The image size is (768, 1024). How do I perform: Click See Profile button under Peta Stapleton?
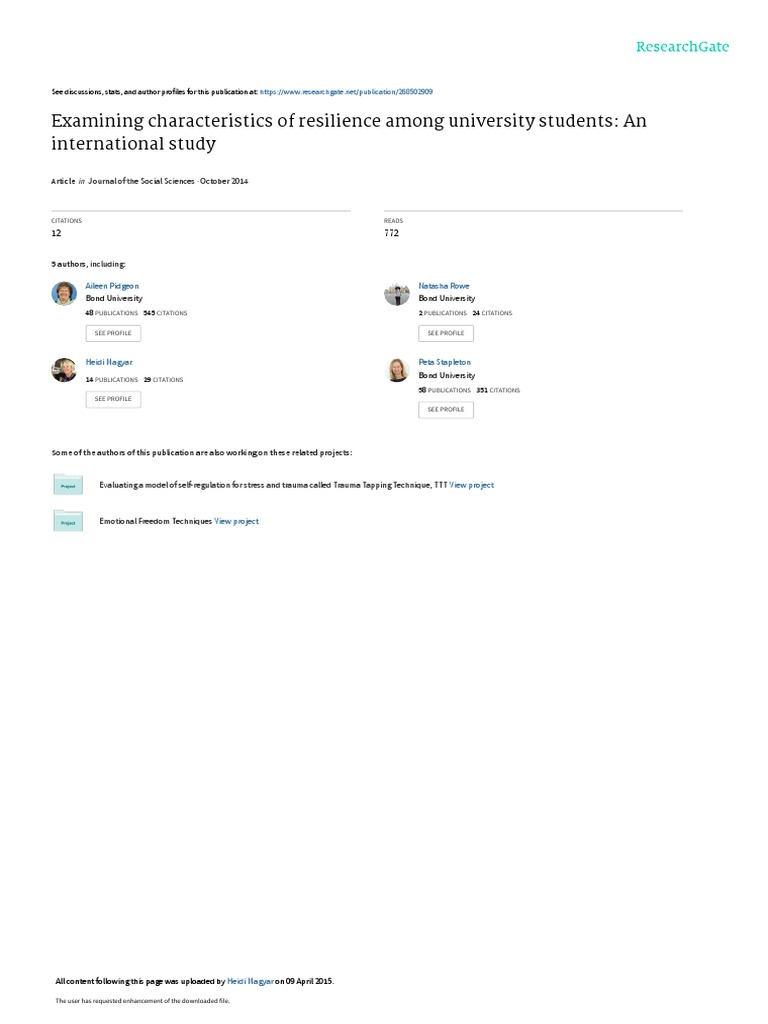point(446,409)
